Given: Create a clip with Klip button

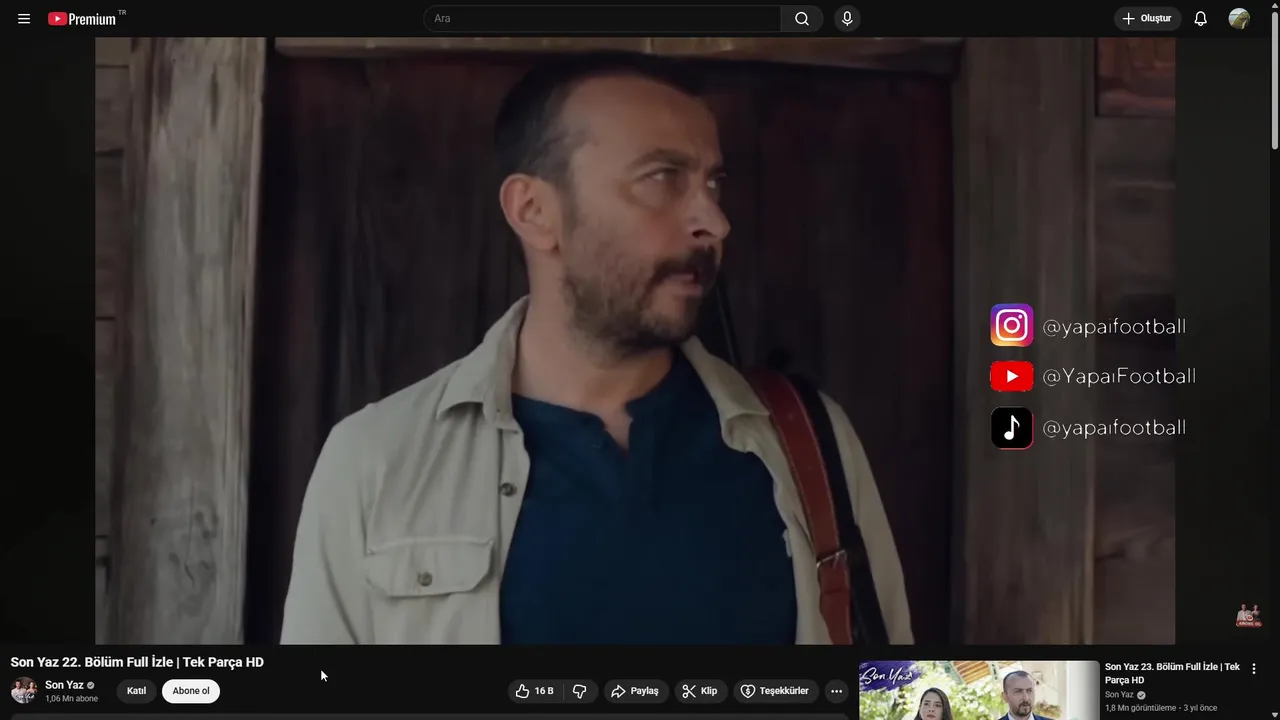Looking at the screenshot, I should (x=700, y=691).
